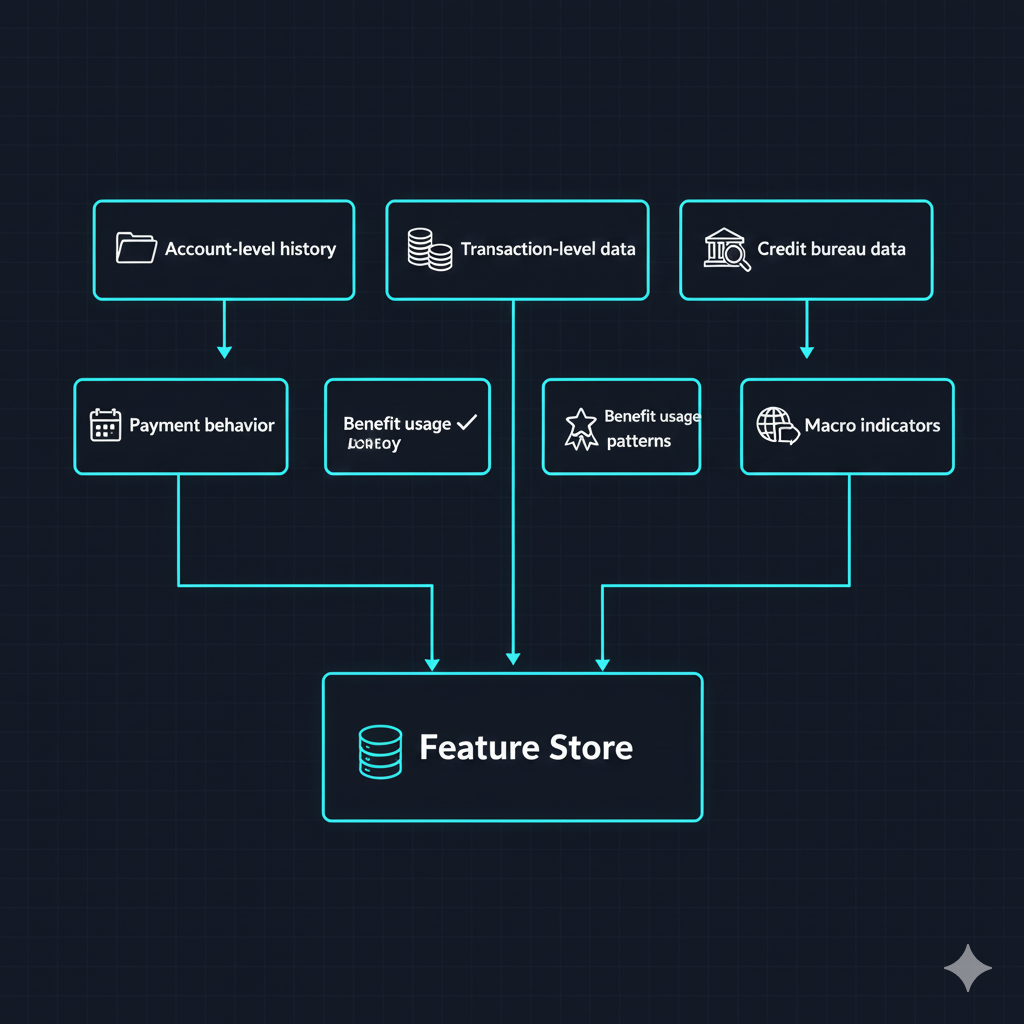Click the database icon inside Feature Store
The height and width of the screenshot is (1024, 1024).
(x=378, y=753)
